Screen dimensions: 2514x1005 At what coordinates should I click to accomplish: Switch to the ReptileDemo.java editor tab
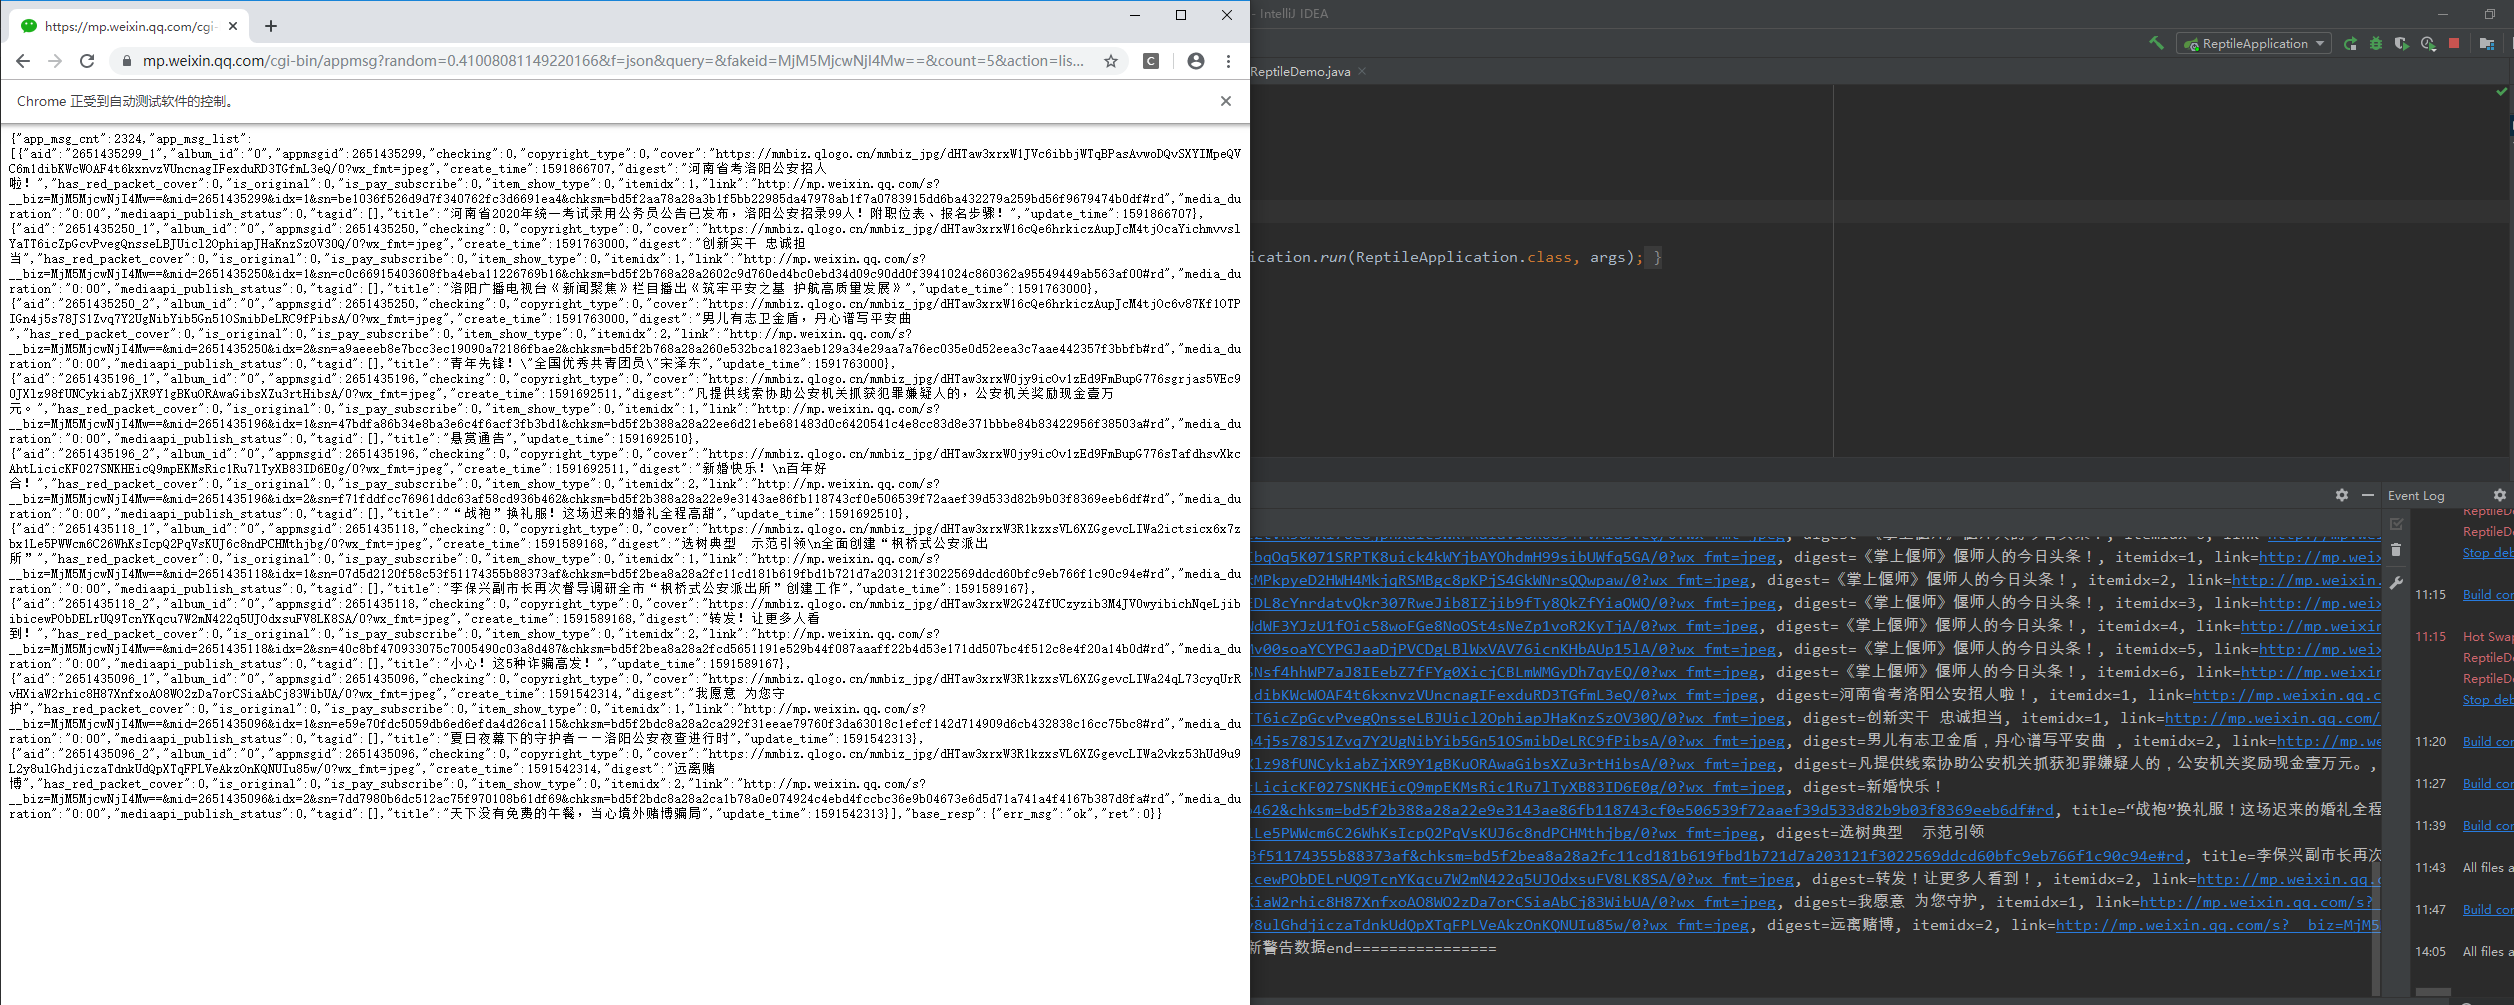pyautogui.click(x=1300, y=72)
